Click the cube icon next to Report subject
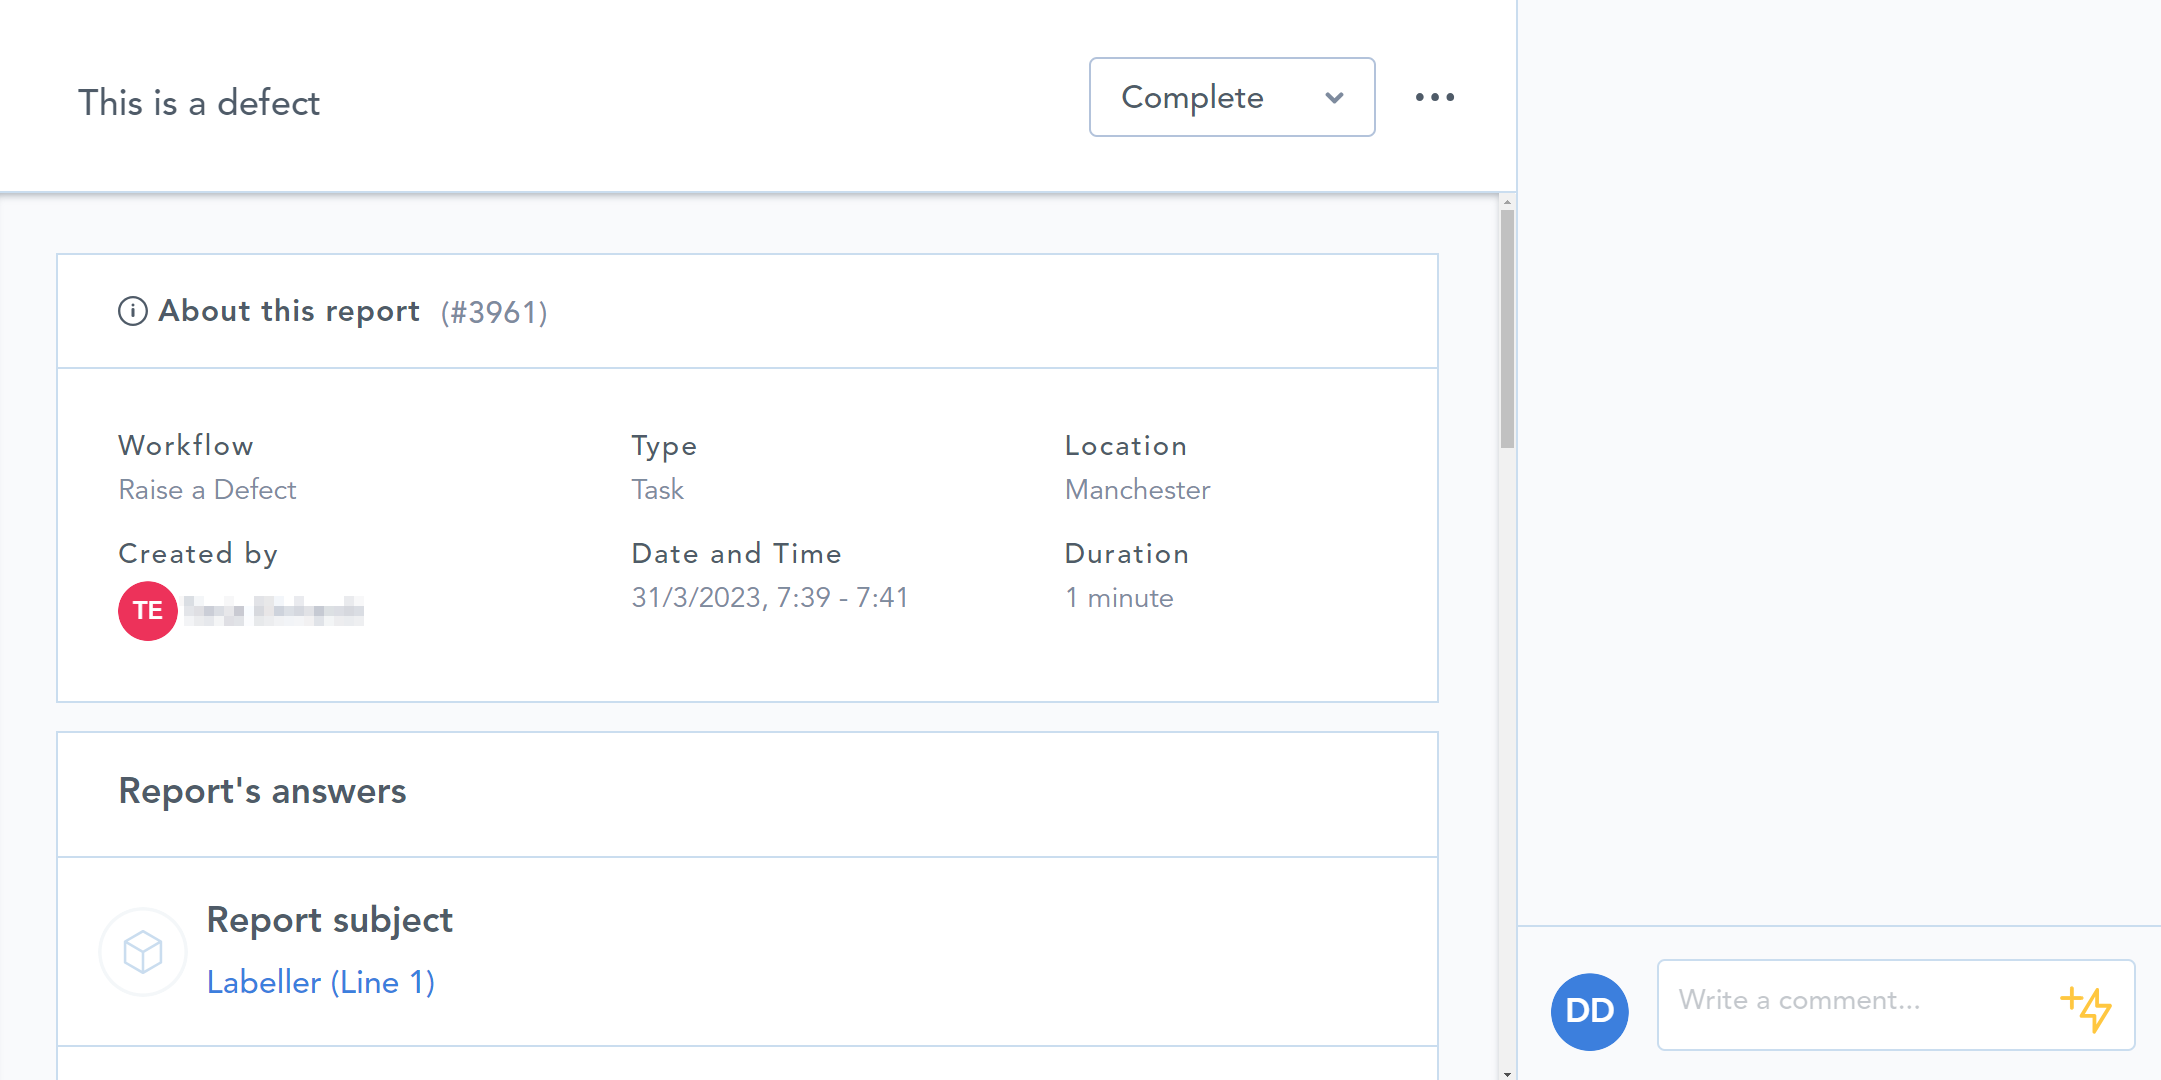This screenshot has width=2161, height=1080. tap(142, 951)
